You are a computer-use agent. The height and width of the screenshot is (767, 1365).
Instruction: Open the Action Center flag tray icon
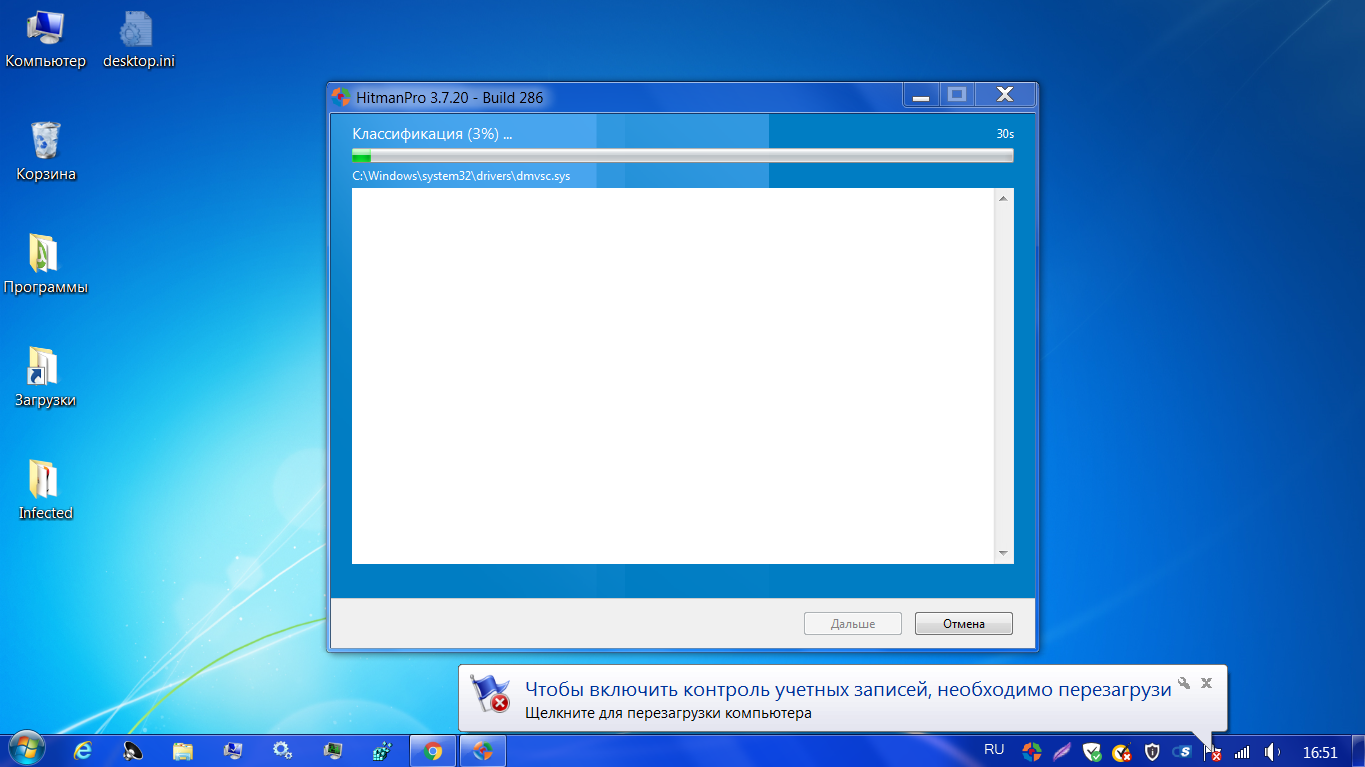tap(1212, 752)
